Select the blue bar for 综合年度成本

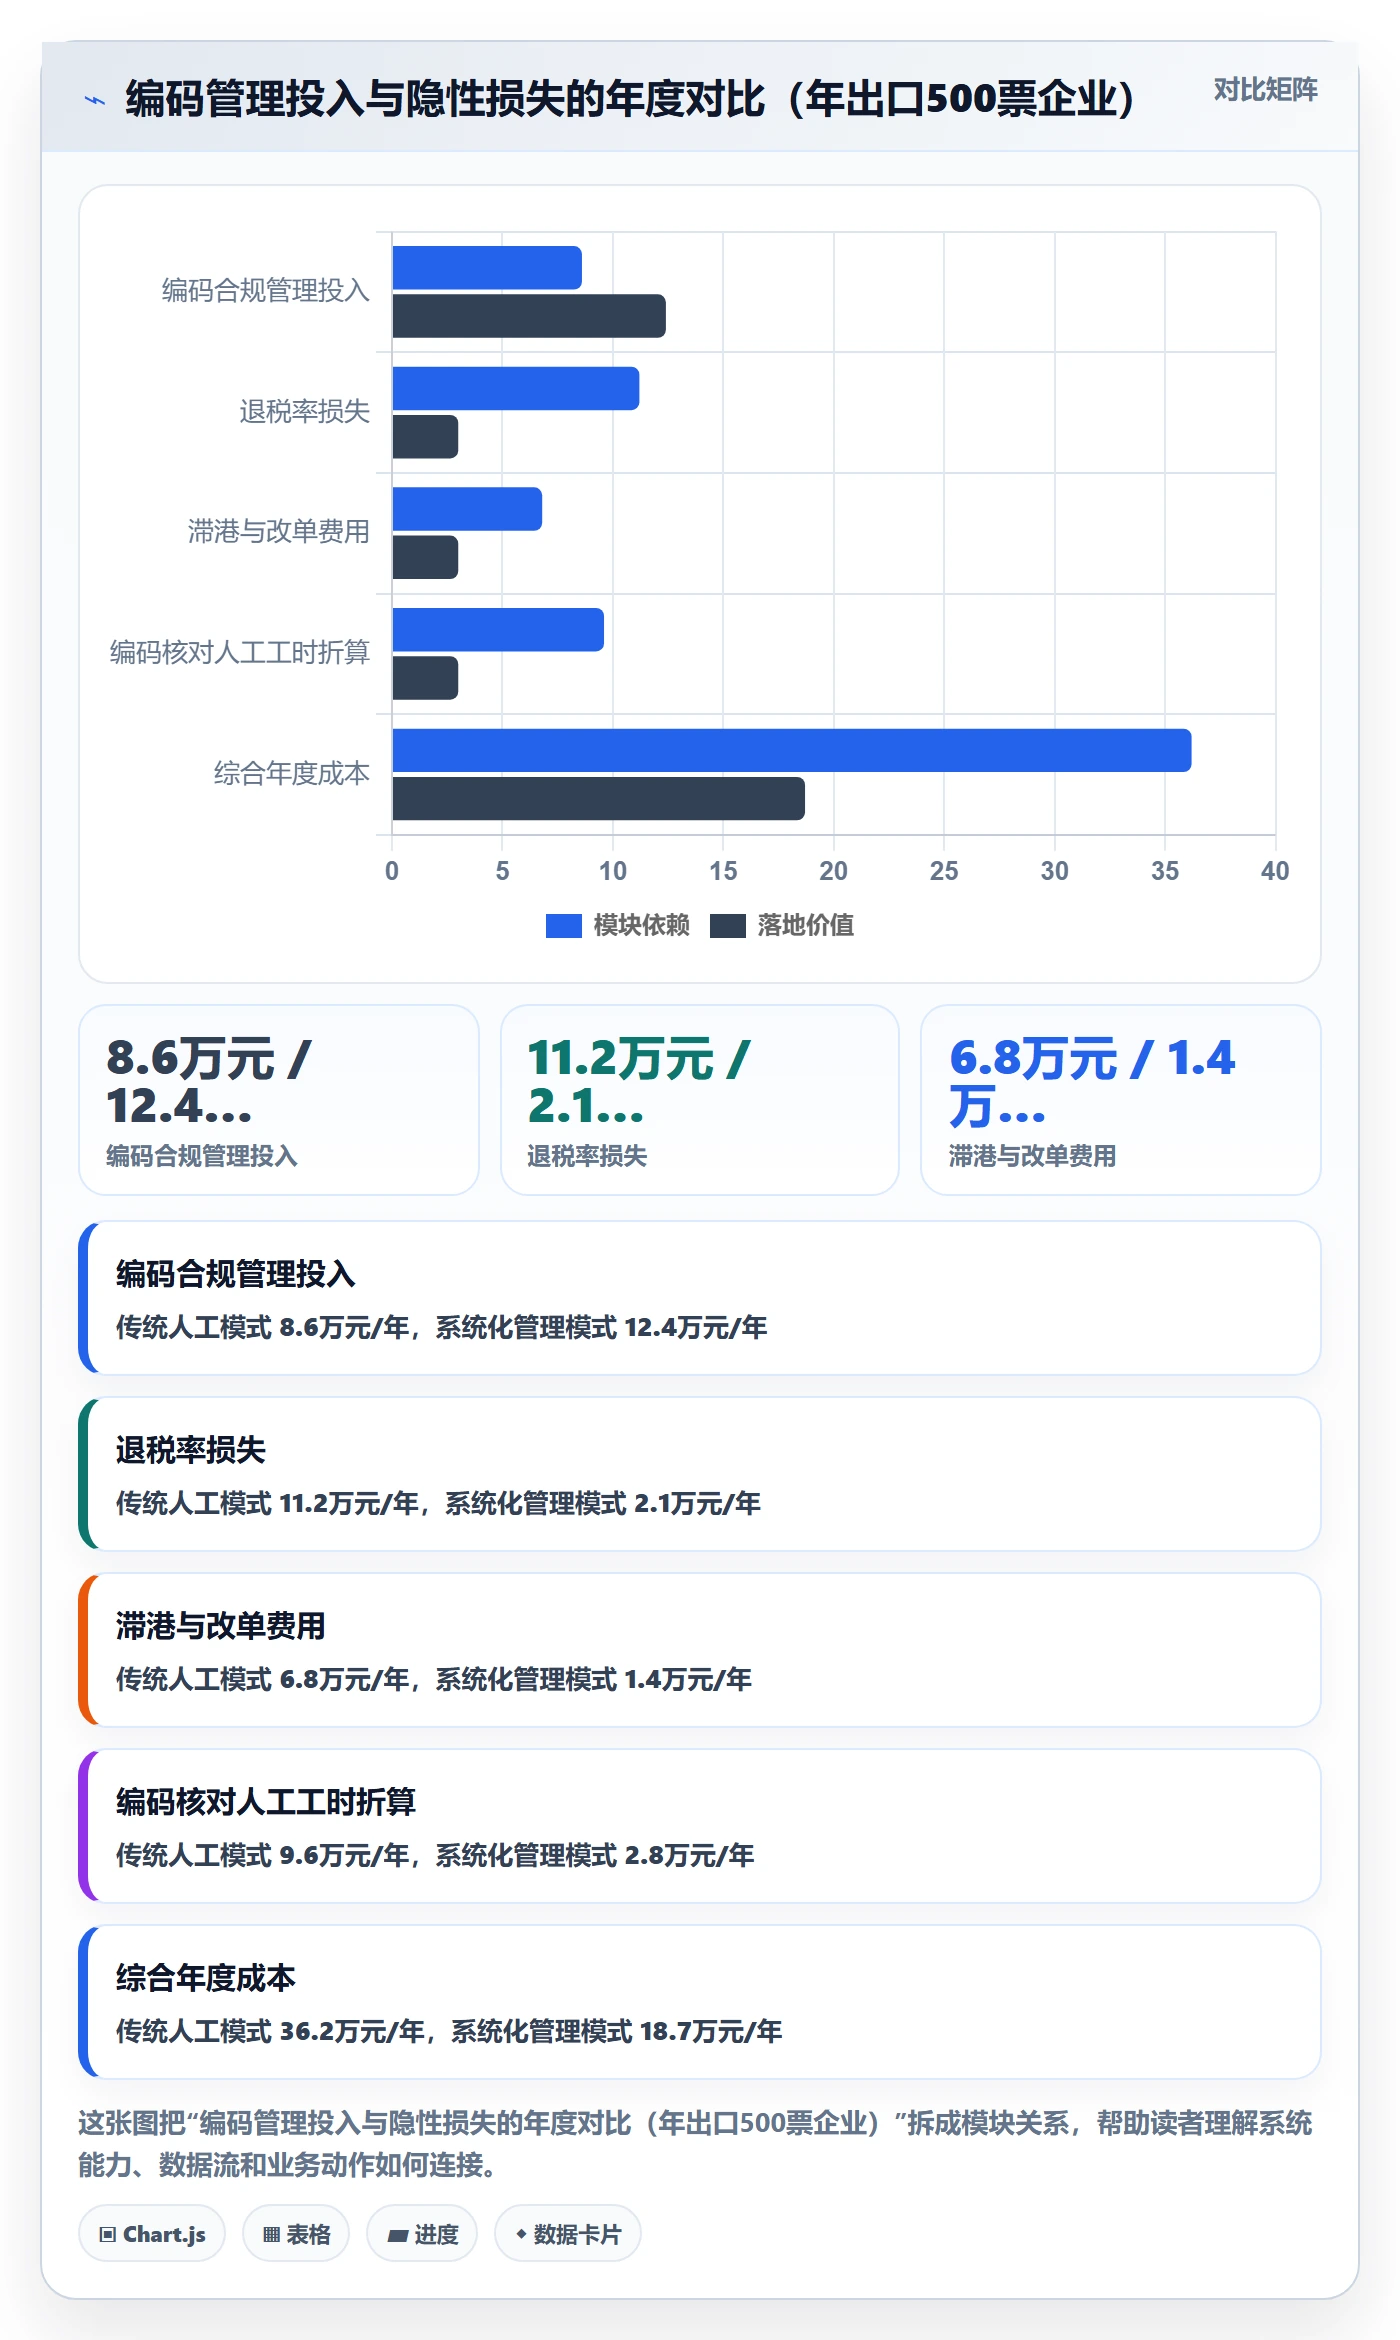pyautogui.click(x=791, y=750)
